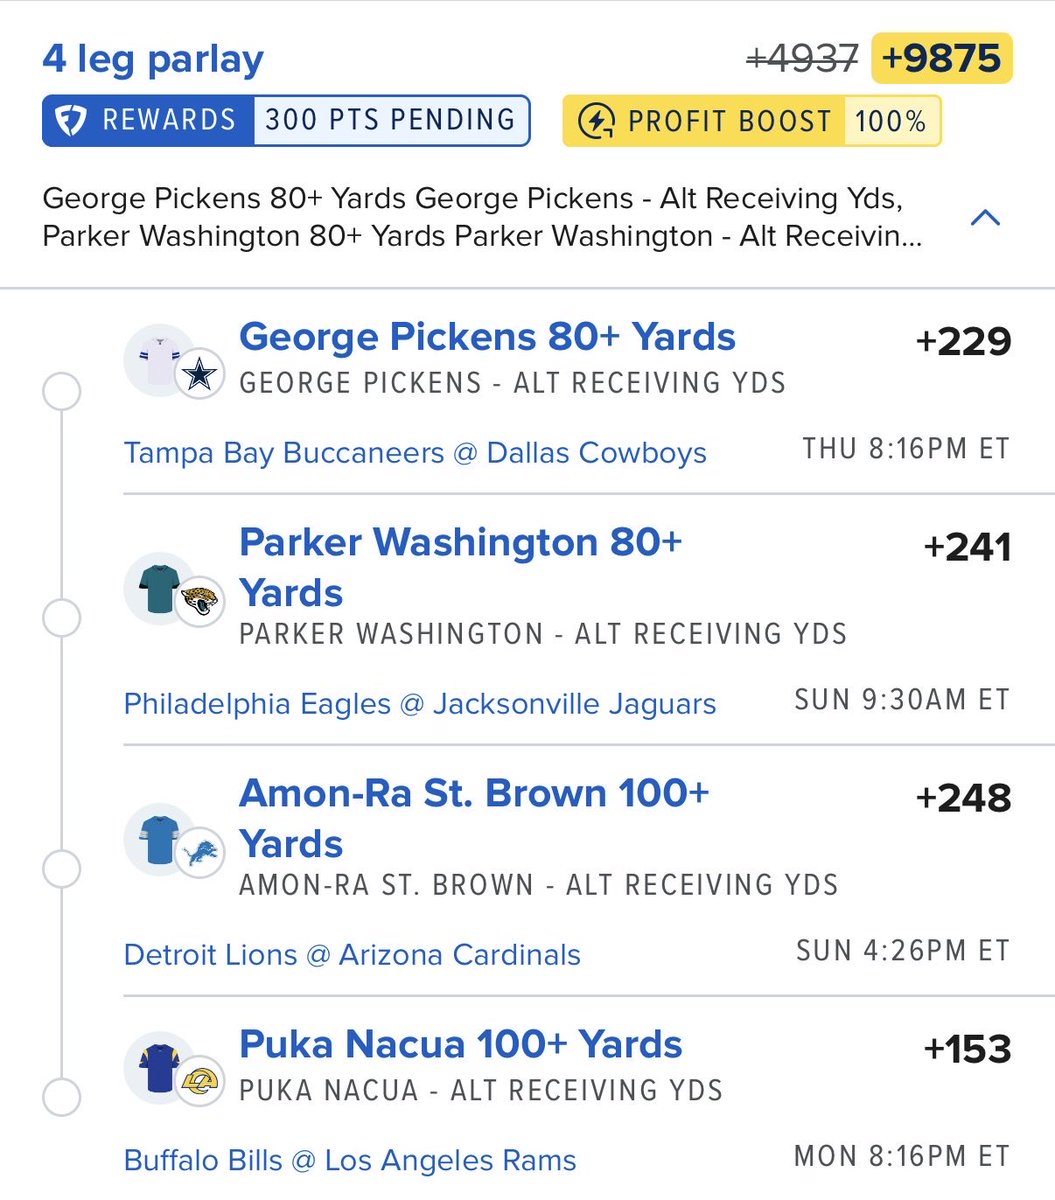Click the Los Angeles Rams logo
This screenshot has width=1055, height=1200.
200,1082
